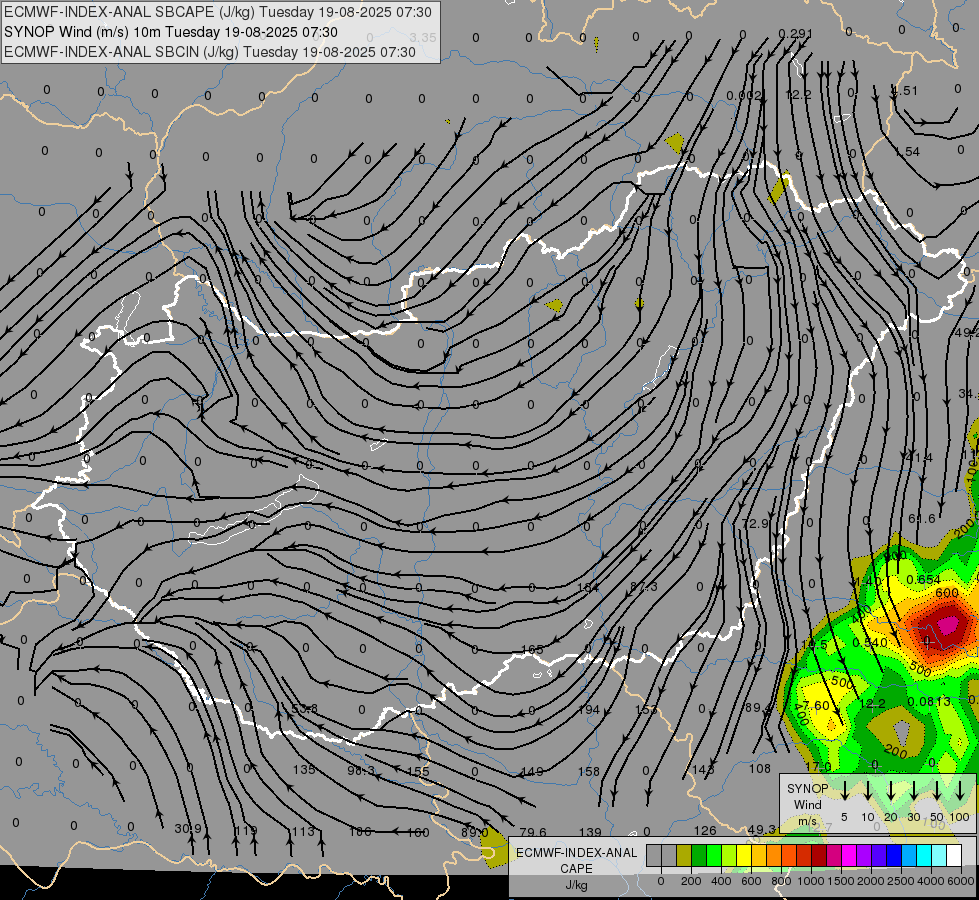The height and width of the screenshot is (900, 979).
Task: Pick the pure blue CAPE legend swatch
Action: (893, 855)
